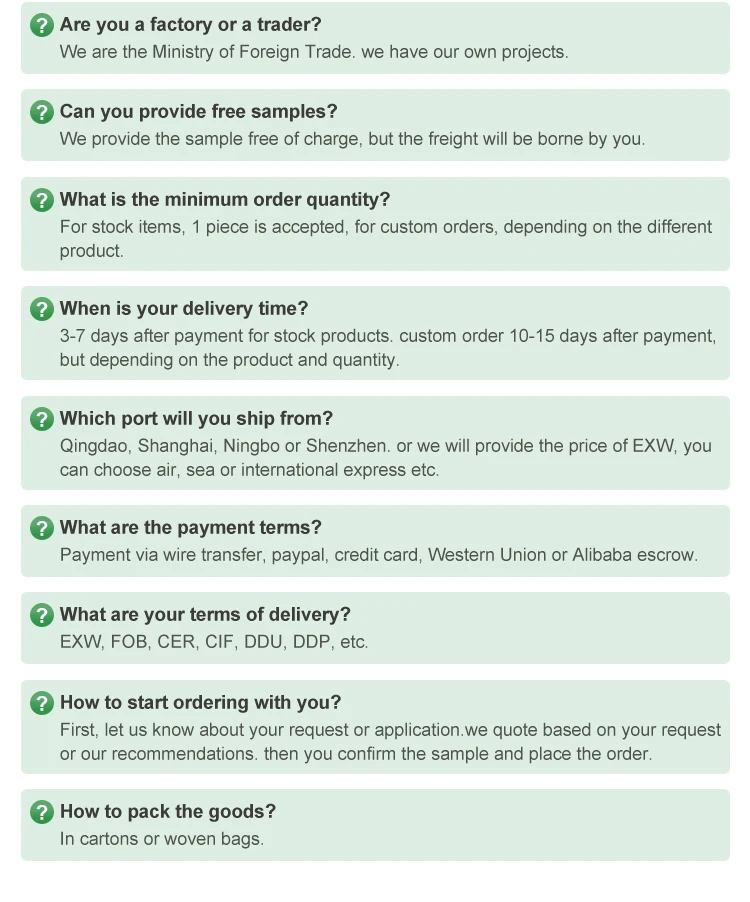Click the question icon for payment terms
This screenshot has height=902, width=750.
pos(42,528)
